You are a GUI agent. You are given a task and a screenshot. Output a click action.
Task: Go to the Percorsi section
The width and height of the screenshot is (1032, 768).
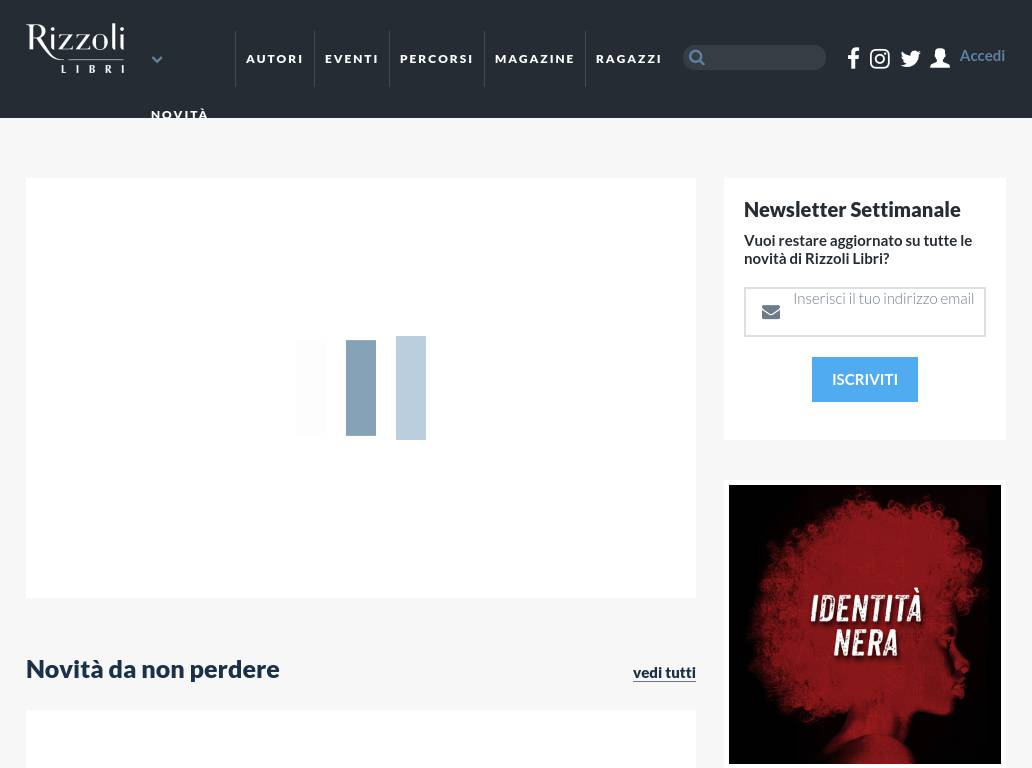437,59
